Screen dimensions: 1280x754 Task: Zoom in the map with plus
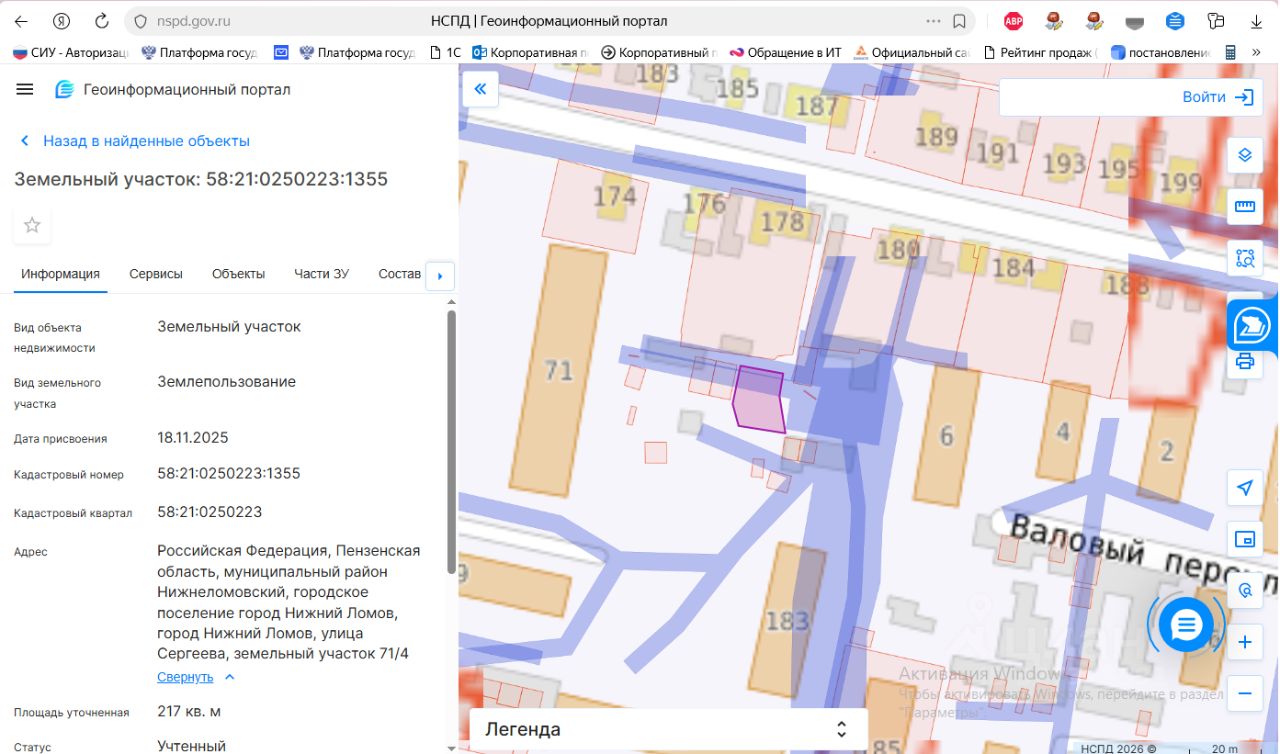pyautogui.click(x=1245, y=642)
